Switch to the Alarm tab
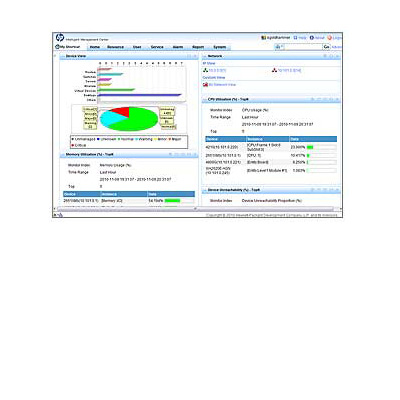 178,47
